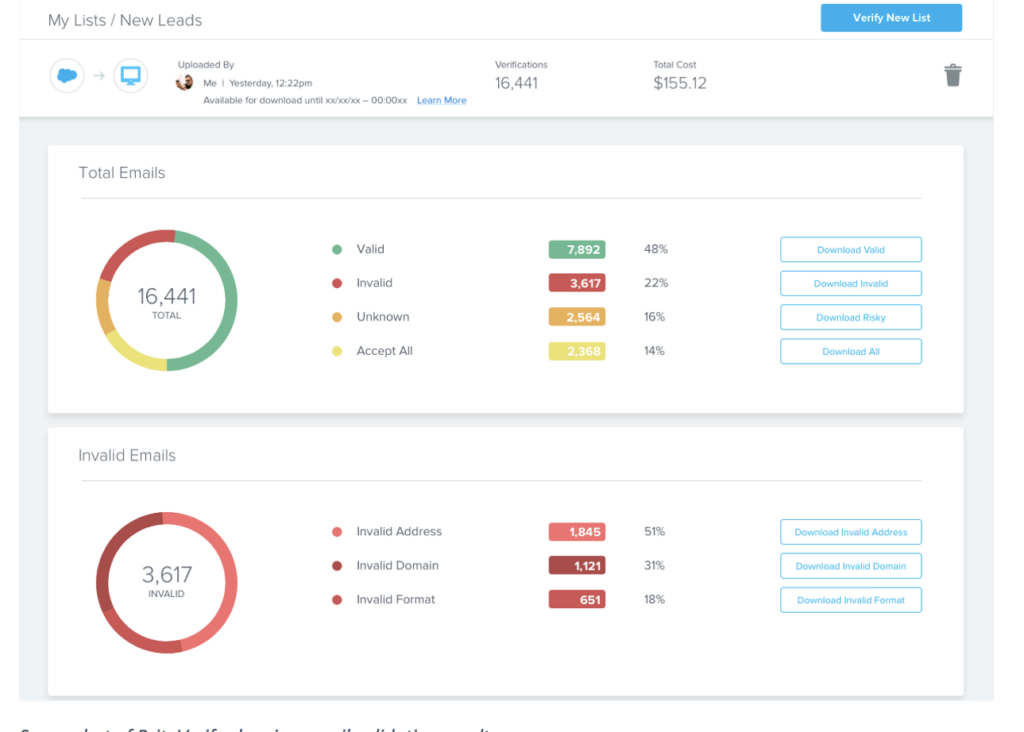1024x732 pixels.
Task: Click the 16,441 total donut chart
Action: (167, 301)
